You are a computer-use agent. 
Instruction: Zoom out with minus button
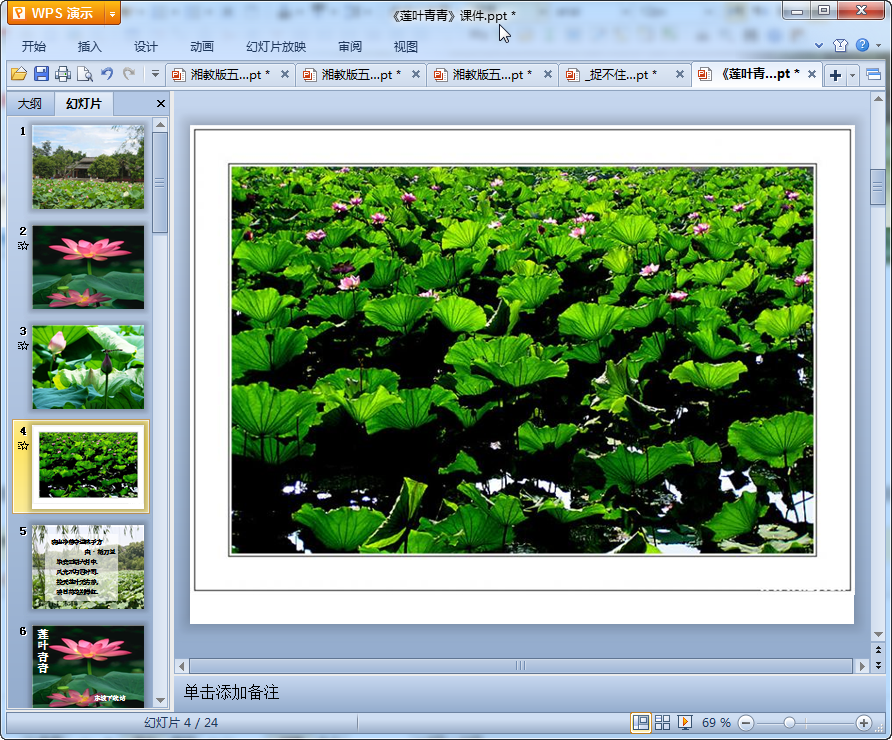point(746,723)
